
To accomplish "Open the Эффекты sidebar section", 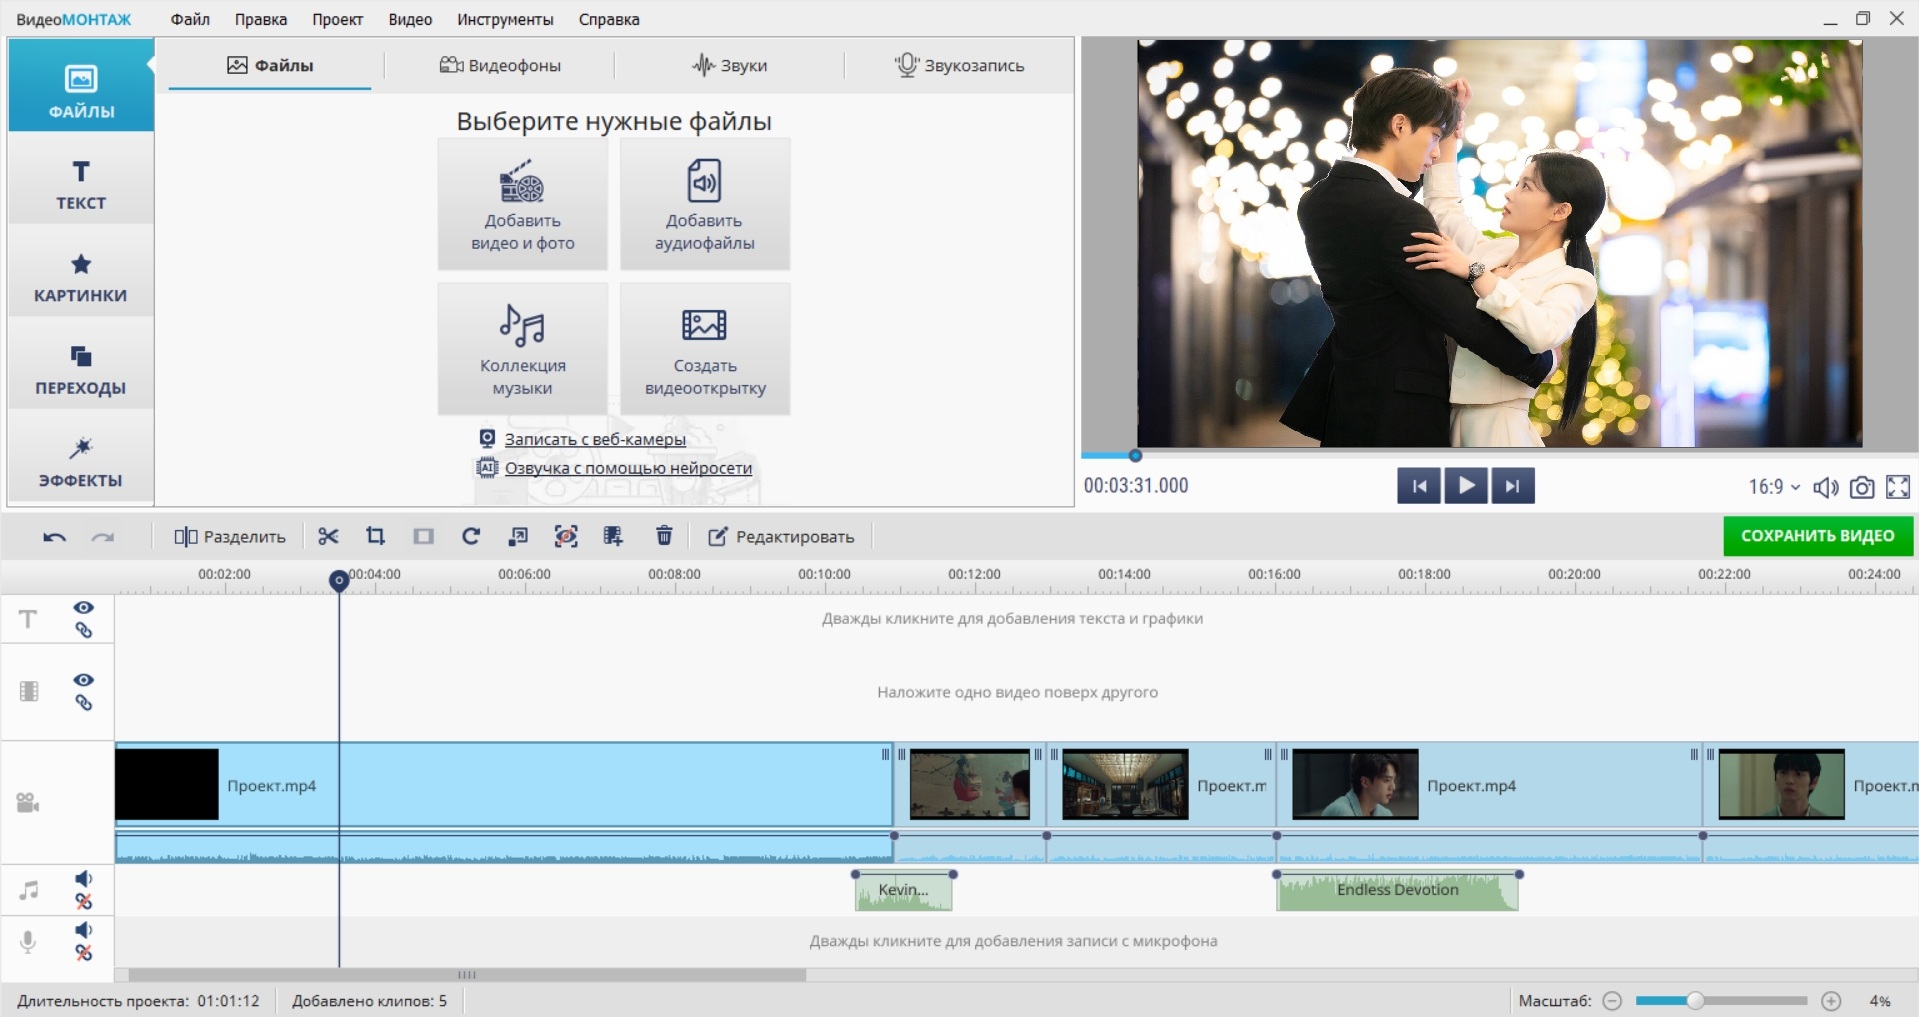I will [81, 462].
